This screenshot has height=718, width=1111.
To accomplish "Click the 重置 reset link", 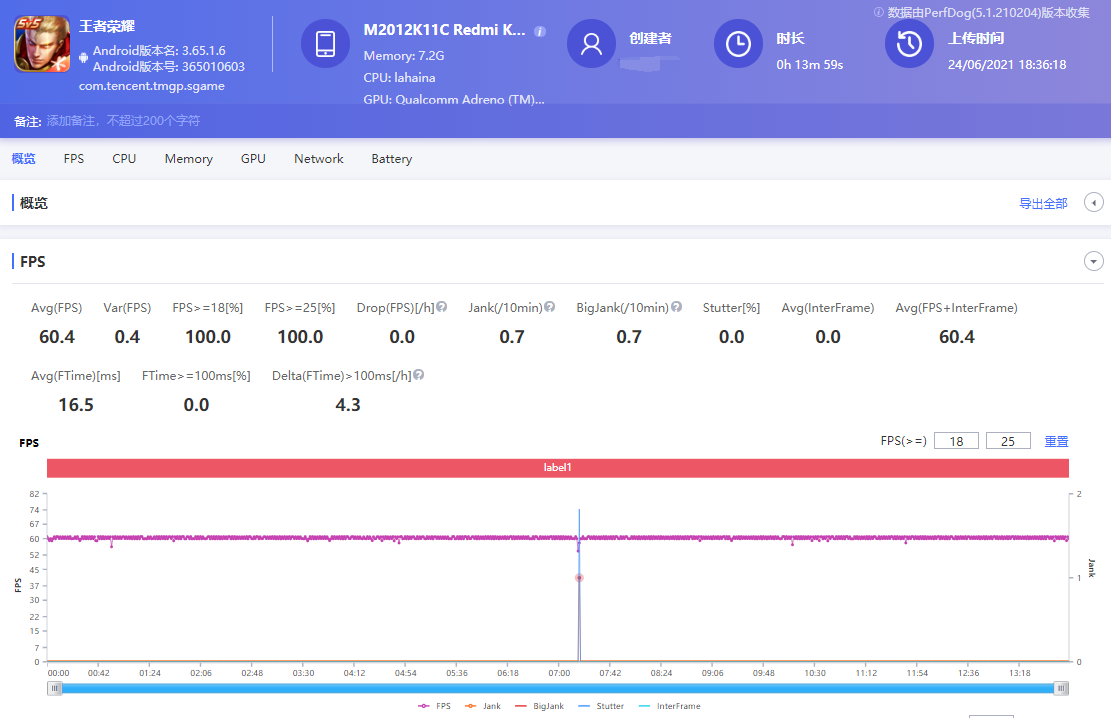I will click(x=1056, y=441).
